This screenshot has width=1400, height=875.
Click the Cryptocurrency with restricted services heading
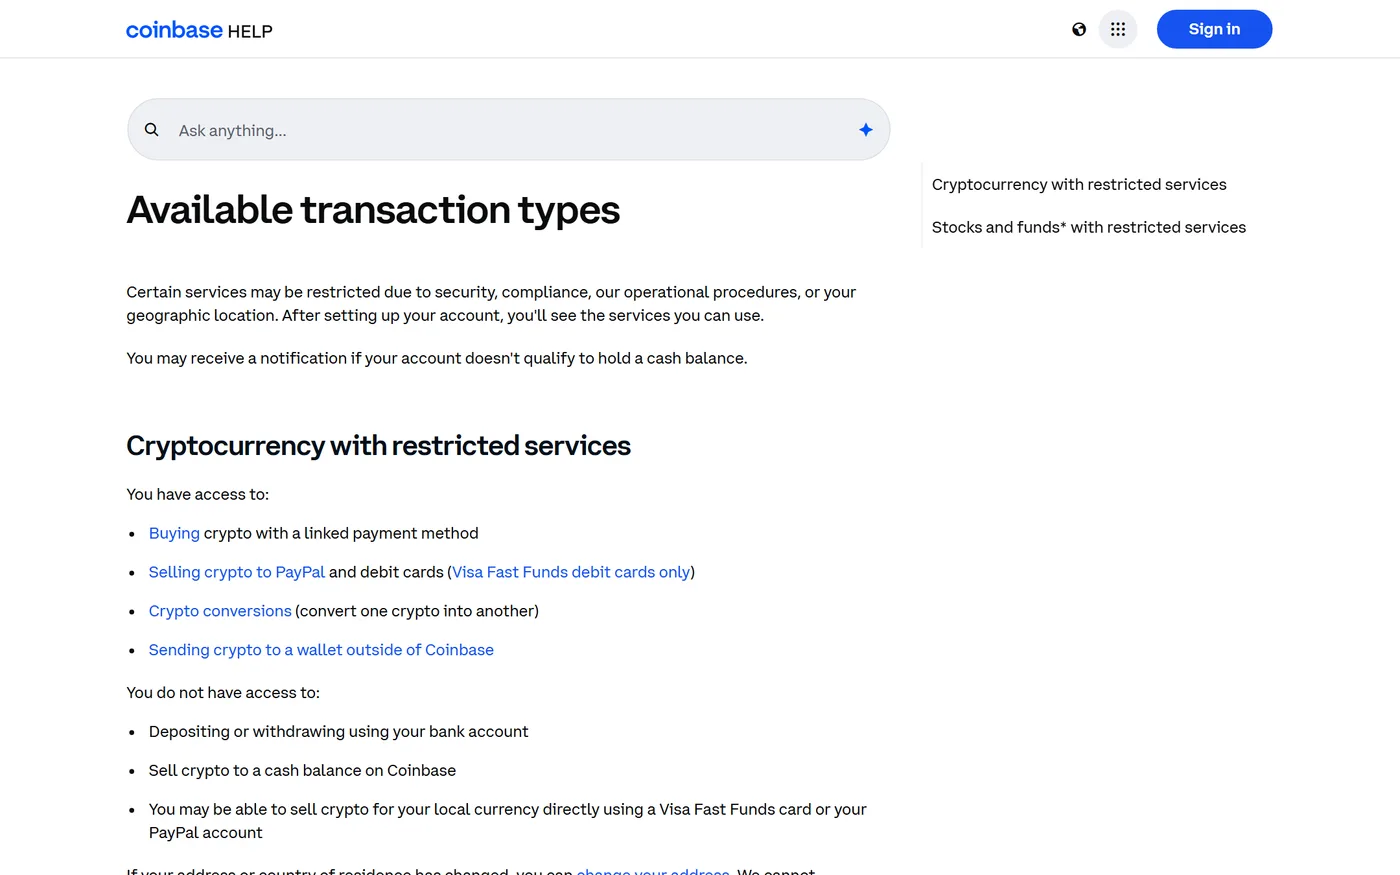378,445
